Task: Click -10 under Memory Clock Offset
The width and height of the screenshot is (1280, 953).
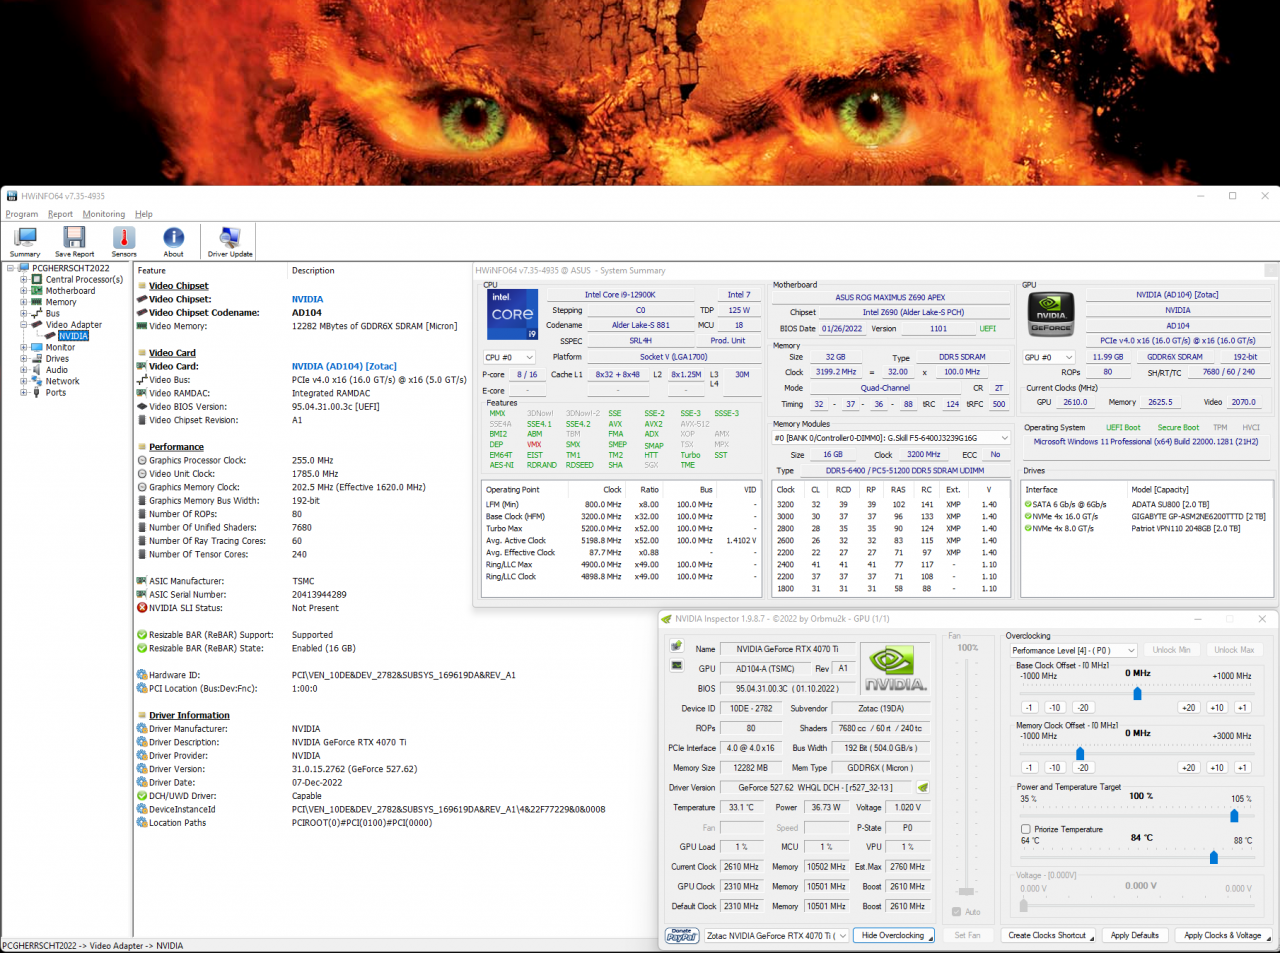Action: [1055, 768]
